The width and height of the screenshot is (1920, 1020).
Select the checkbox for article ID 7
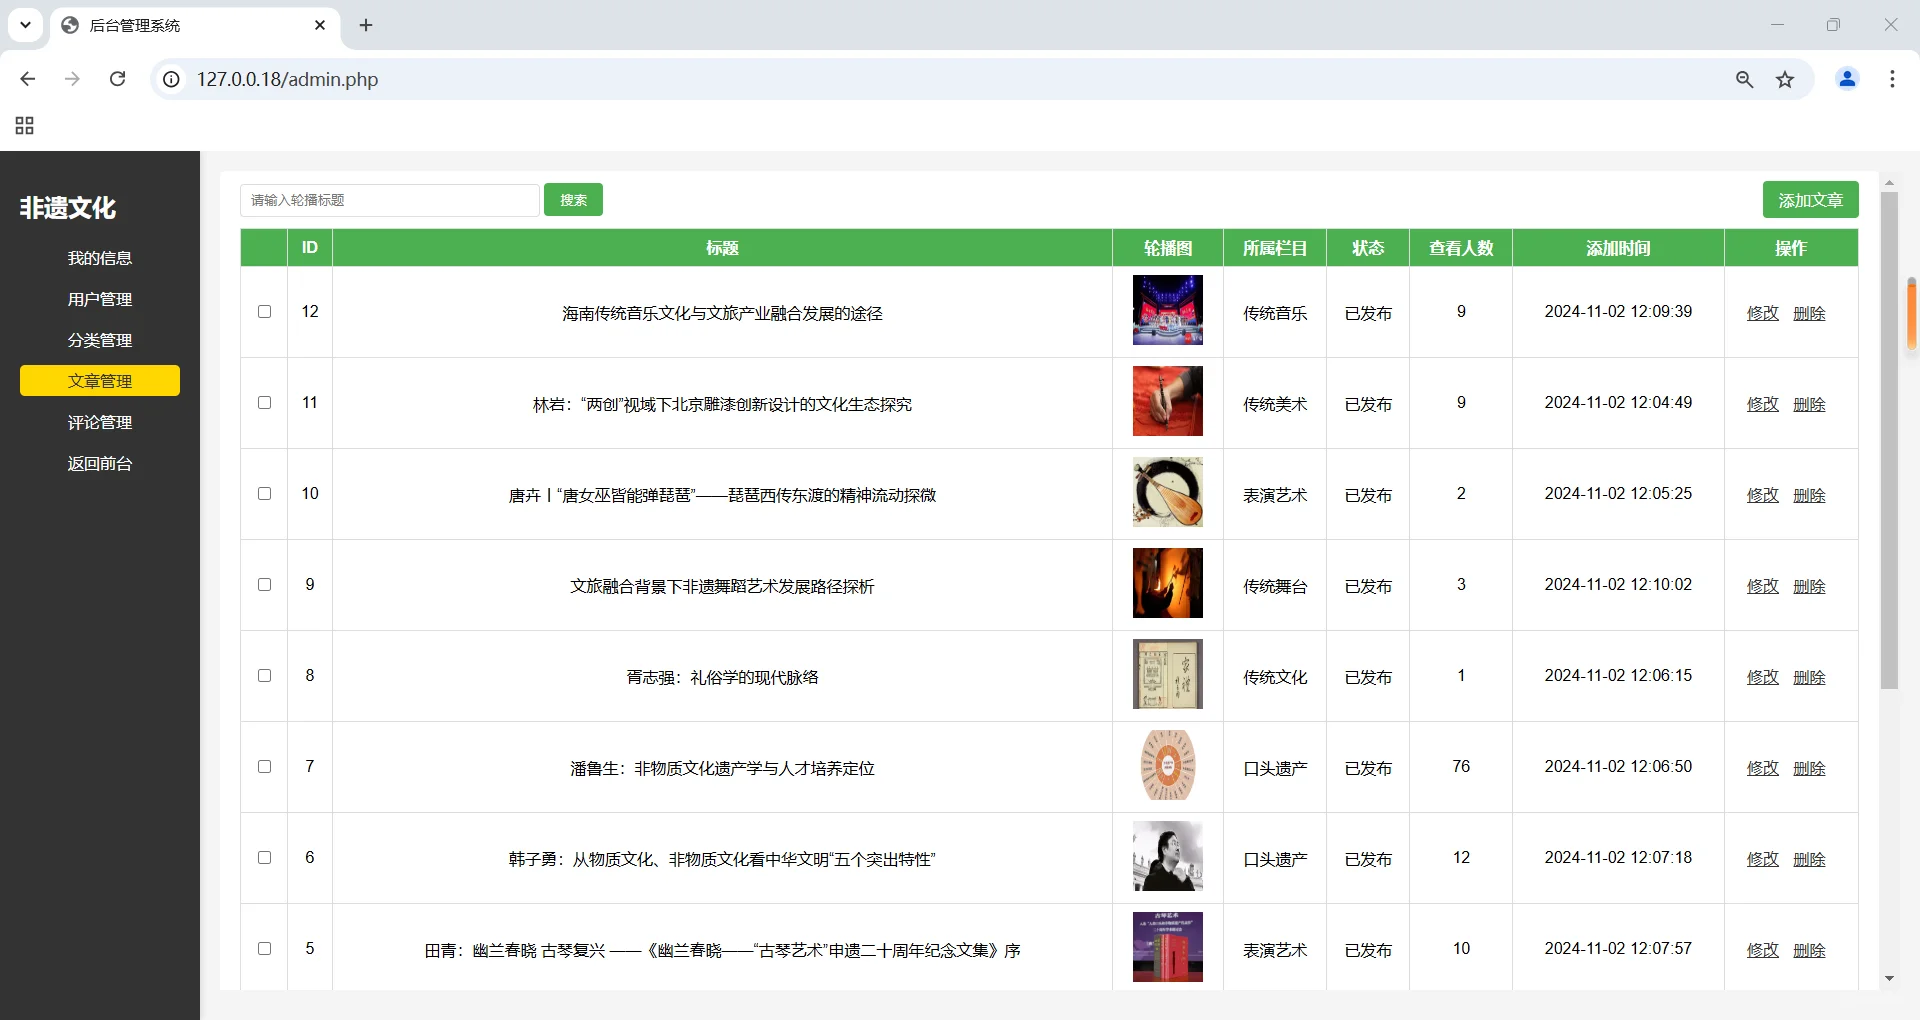[x=264, y=766]
